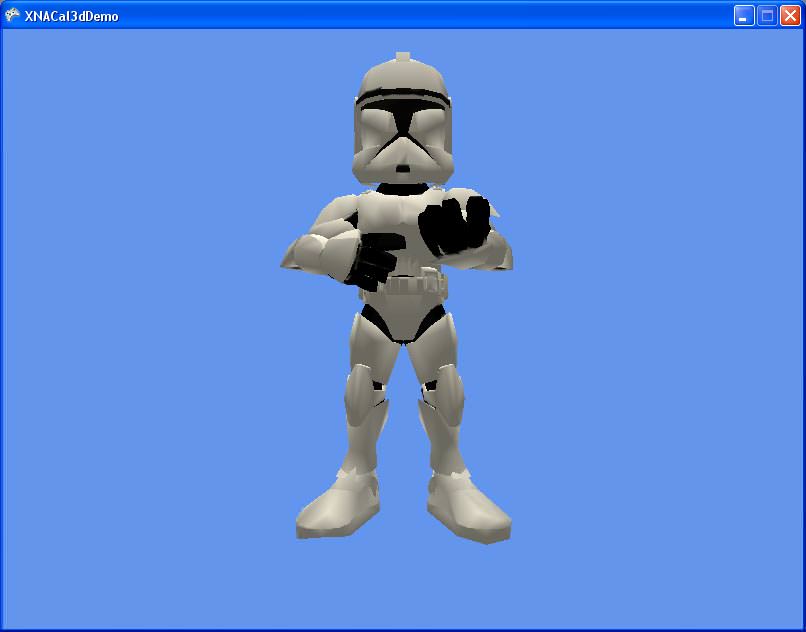Close the XNACal3dDemo window

pyautogui.click(x=790, y=16)
